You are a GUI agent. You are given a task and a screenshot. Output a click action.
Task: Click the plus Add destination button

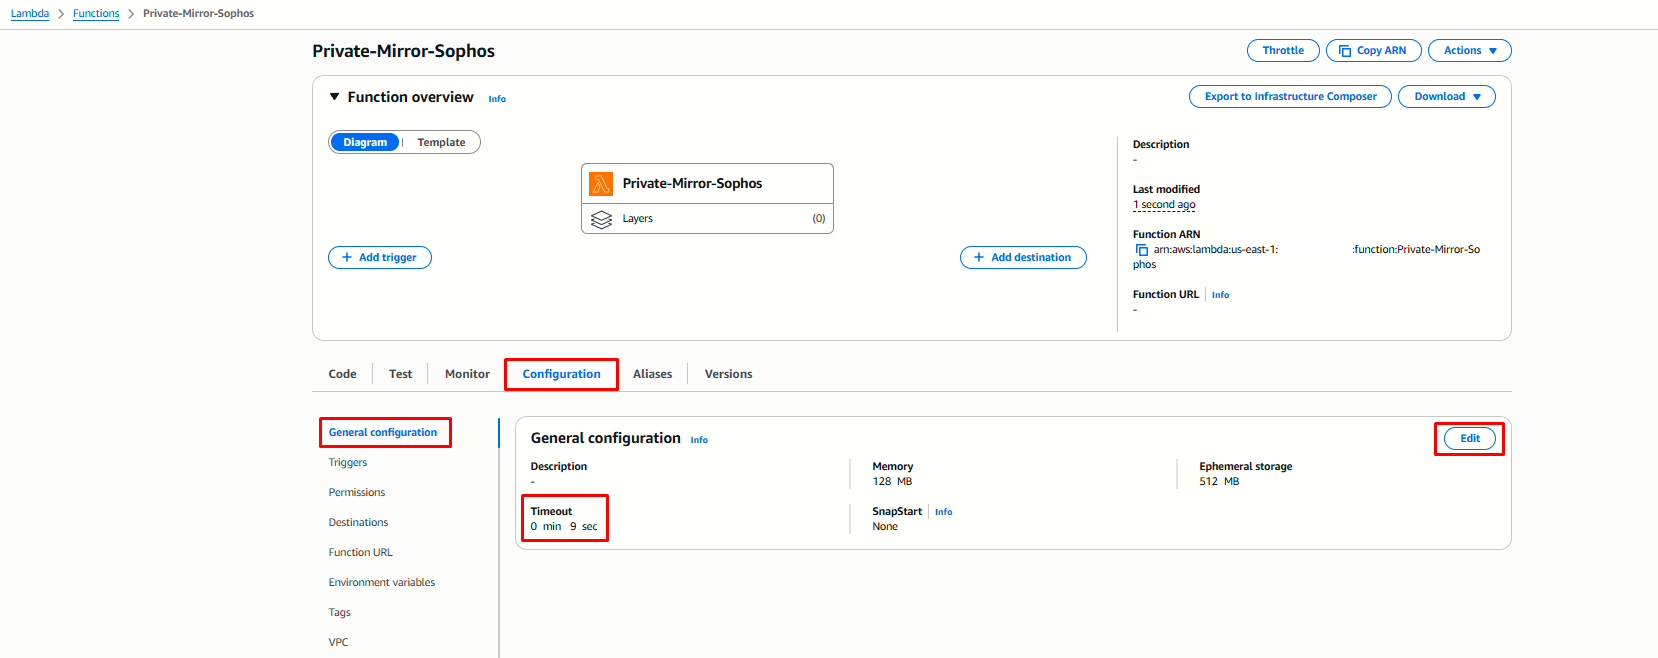click(x=1023, y=258)
